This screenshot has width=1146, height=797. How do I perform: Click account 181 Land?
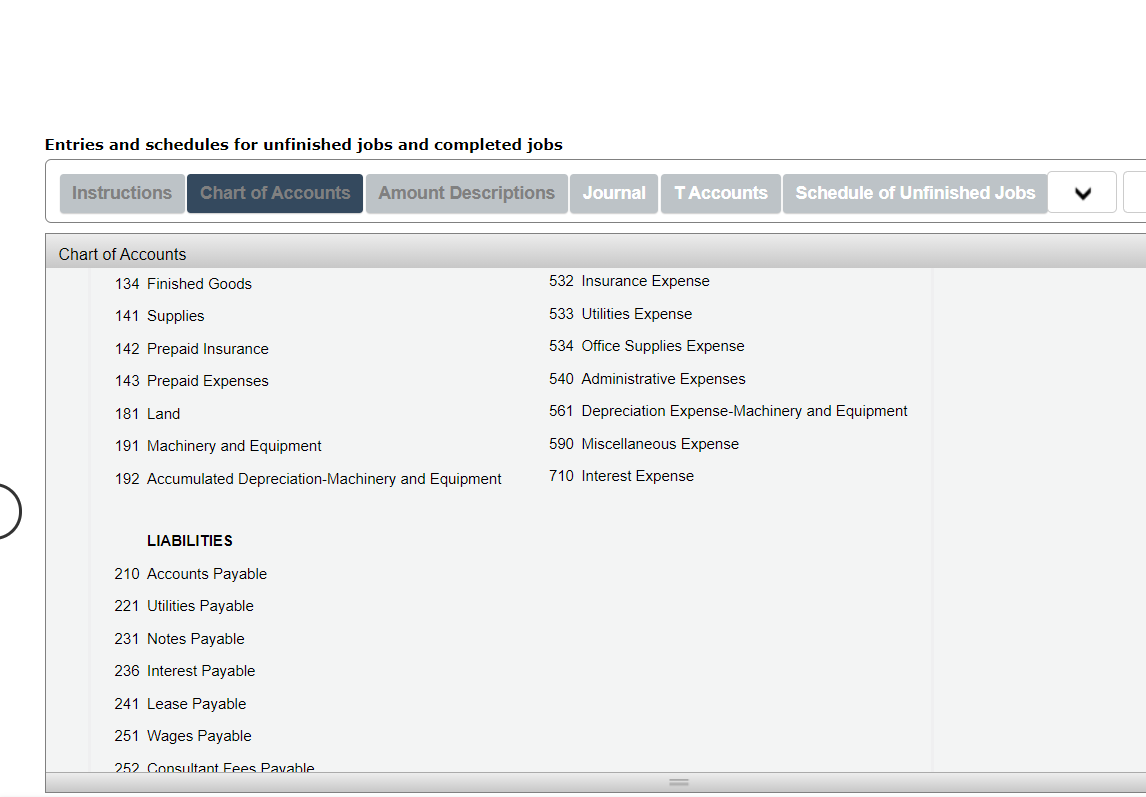coord(147,414)
